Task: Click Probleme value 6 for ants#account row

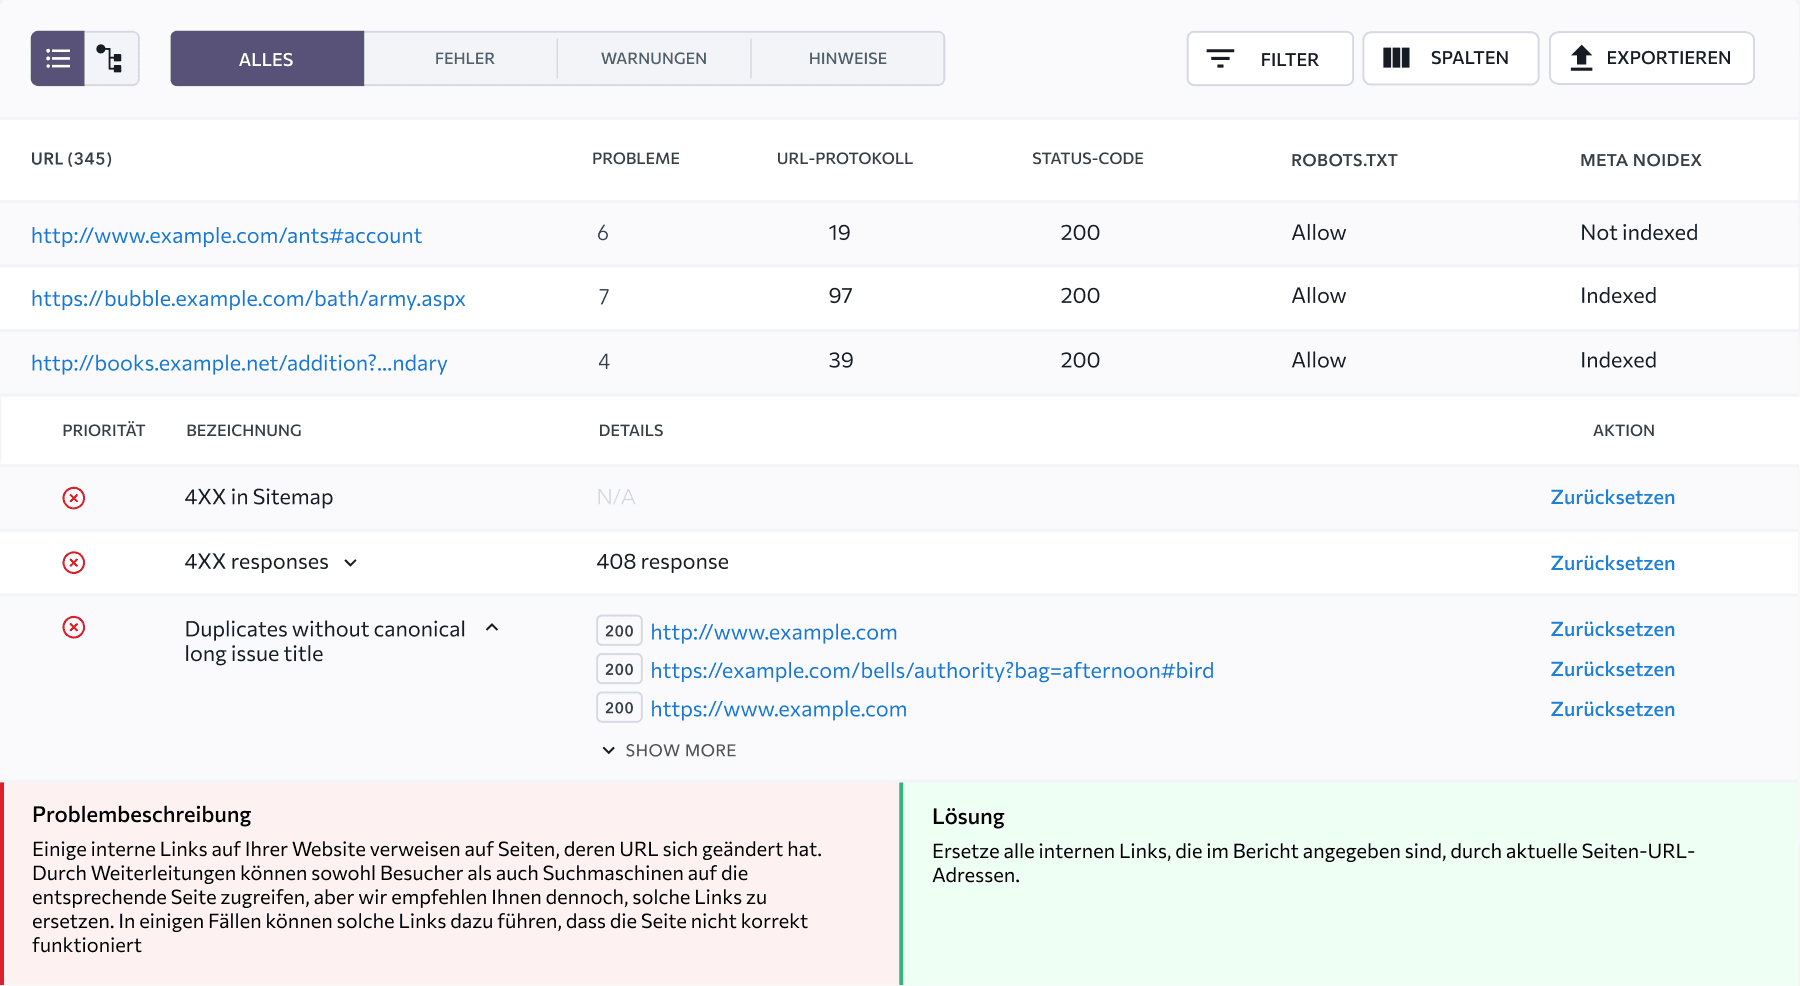Action: click(603, 233)
